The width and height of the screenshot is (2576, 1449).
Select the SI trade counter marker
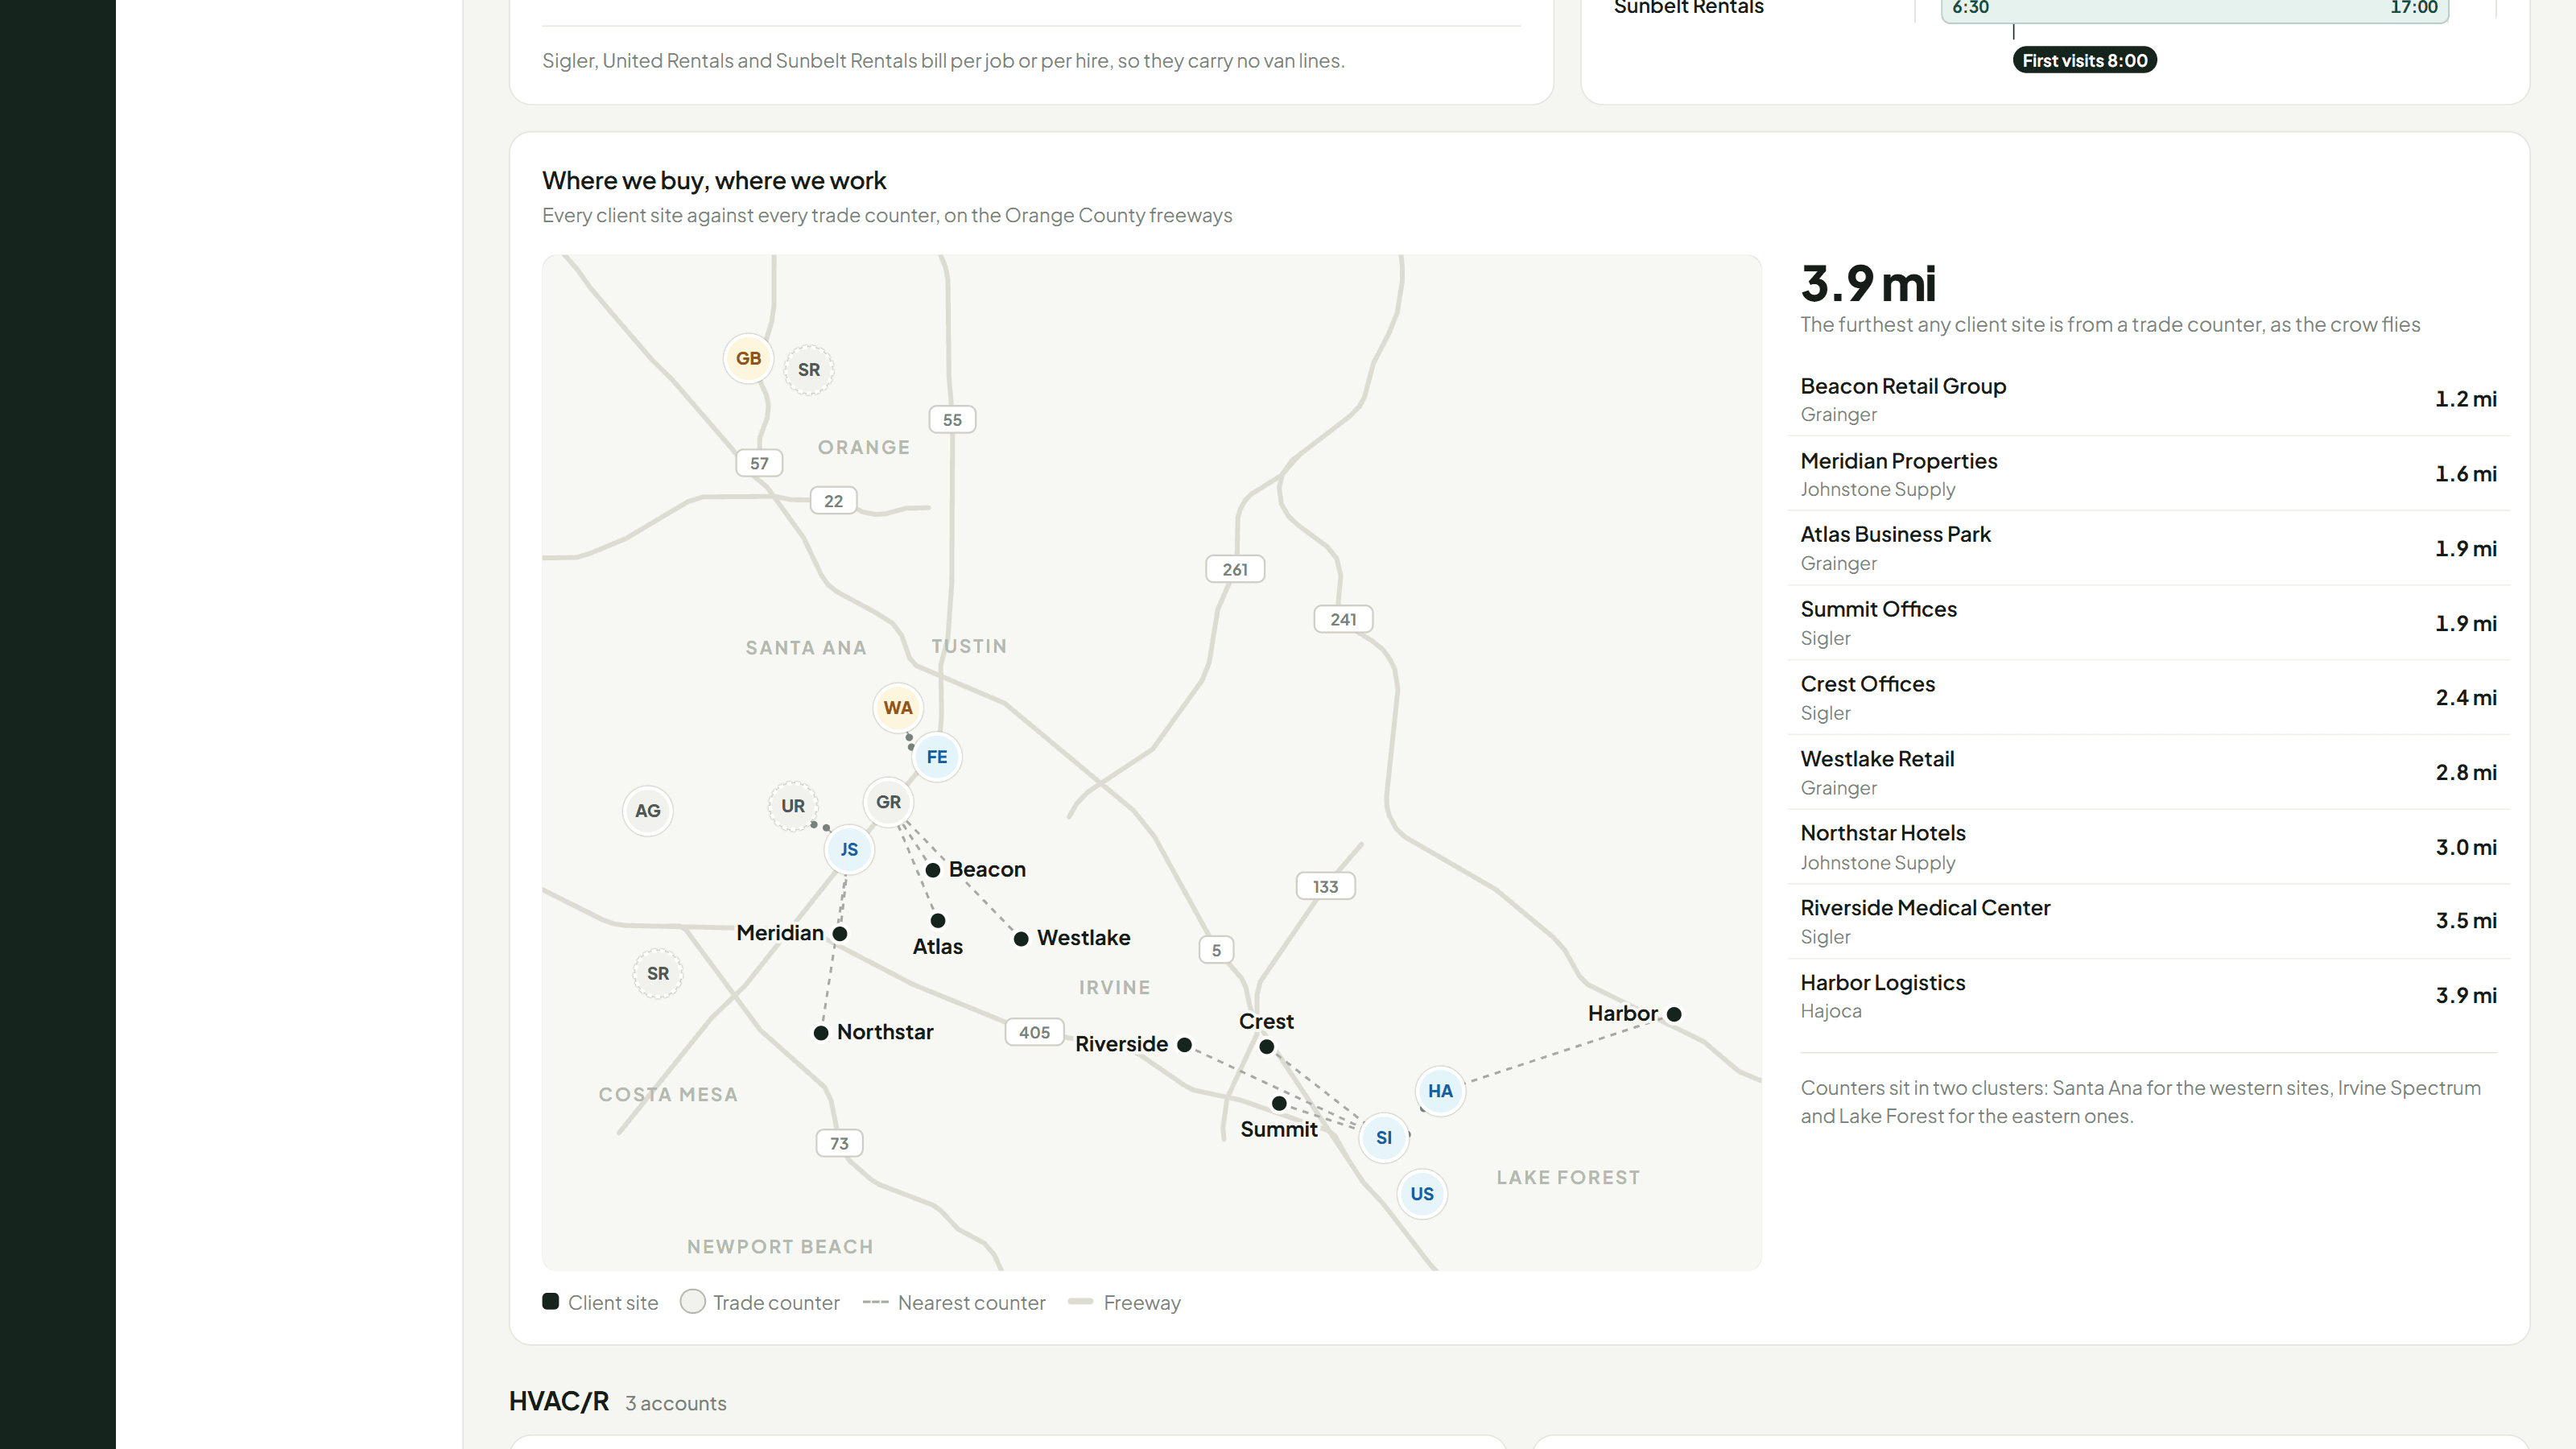(x=1384, y=1138)
